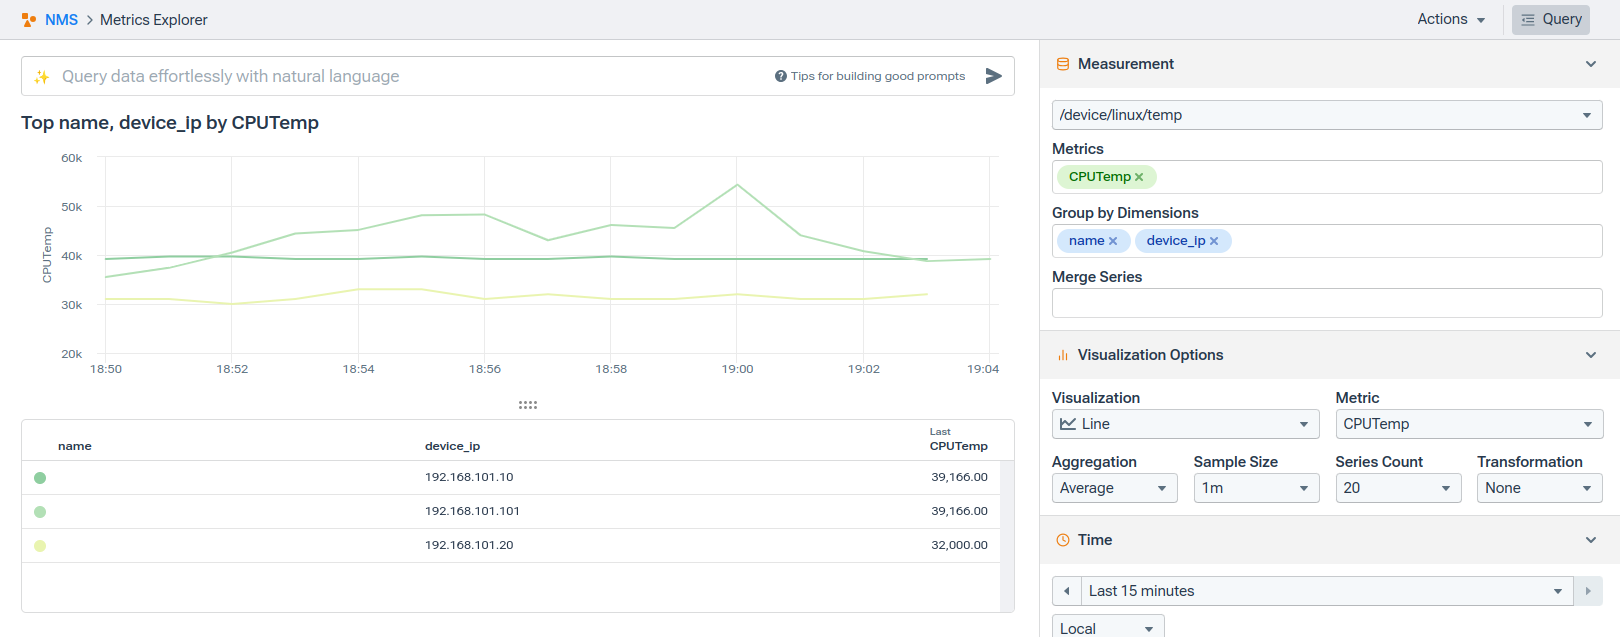Open the Aggregation Average dropdown
The image size is (1620, 637).
[1114, 488]
